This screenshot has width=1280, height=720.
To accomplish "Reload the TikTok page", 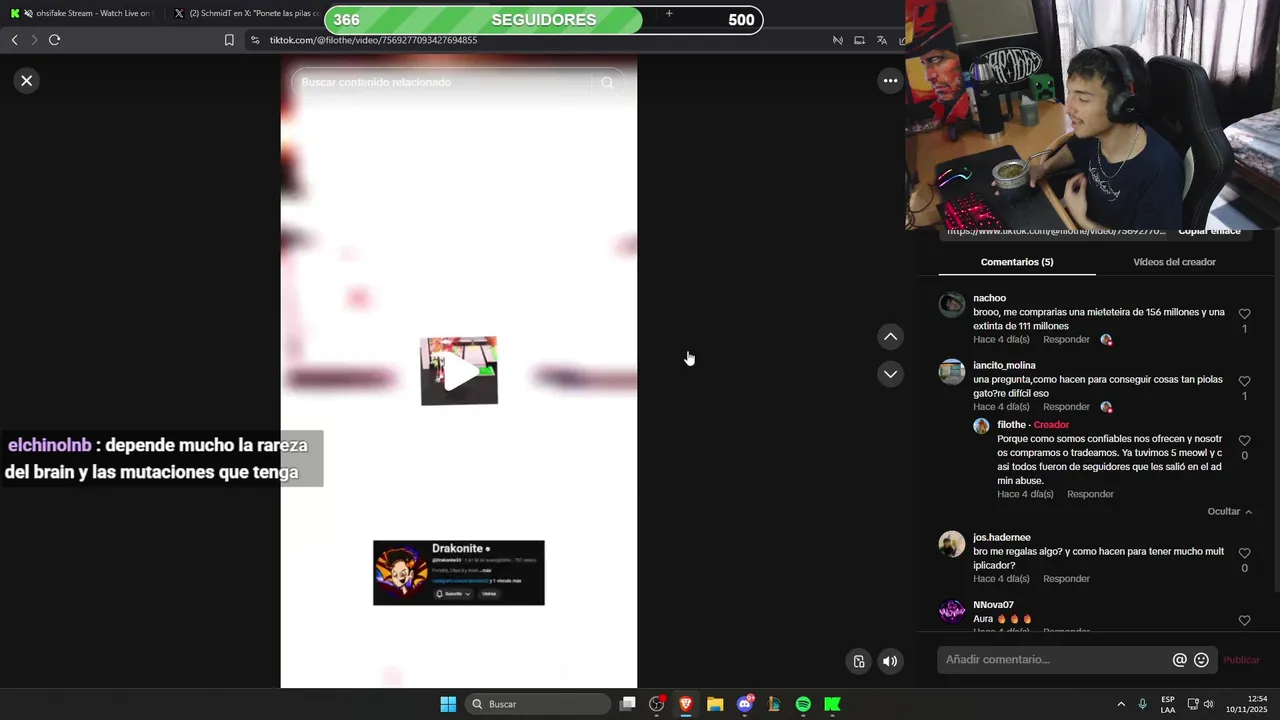I will 55,40.
